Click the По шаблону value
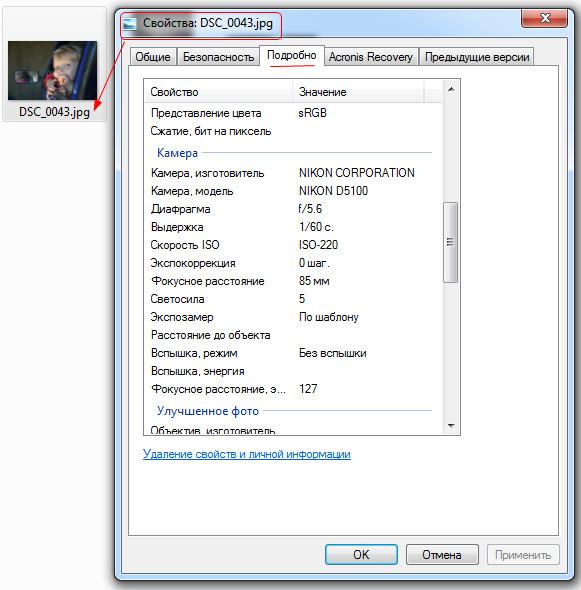This screenshot has width=581, height=590. point(329,317)
